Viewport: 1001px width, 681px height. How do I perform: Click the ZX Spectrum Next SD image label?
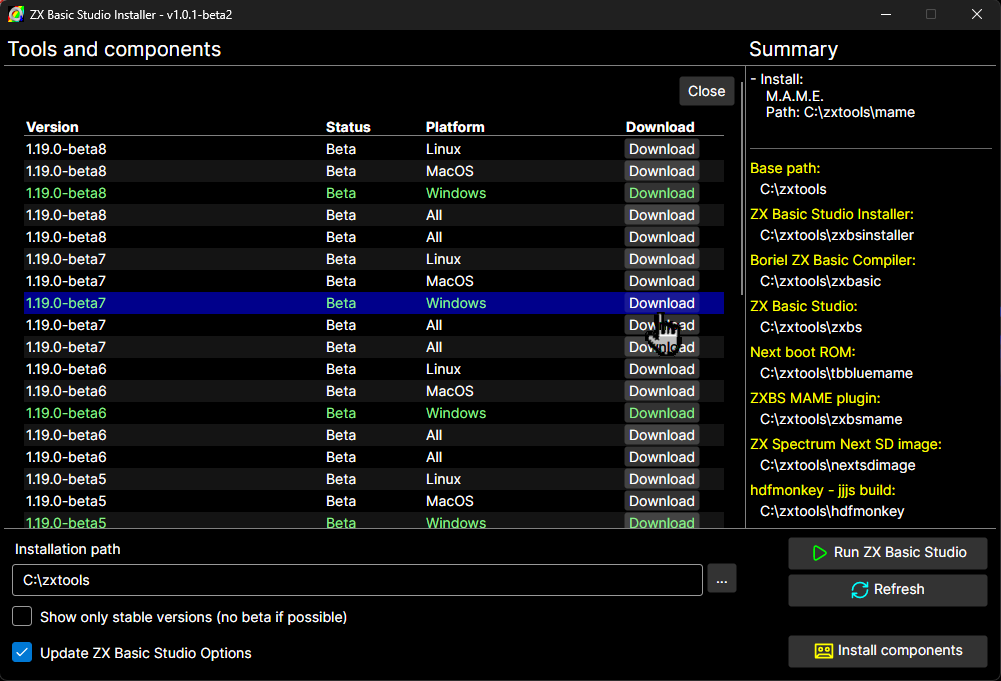pos(846,444)
